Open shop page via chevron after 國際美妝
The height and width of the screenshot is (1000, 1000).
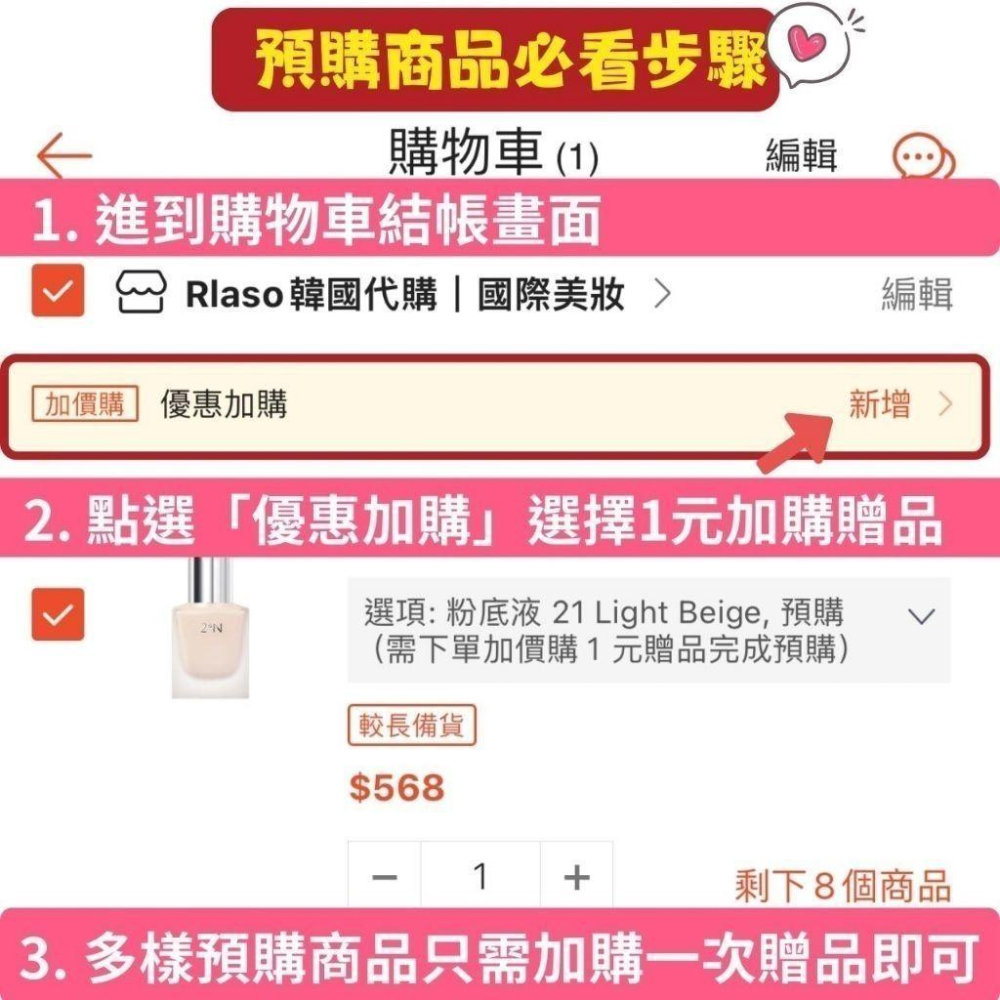coord(663,293)
